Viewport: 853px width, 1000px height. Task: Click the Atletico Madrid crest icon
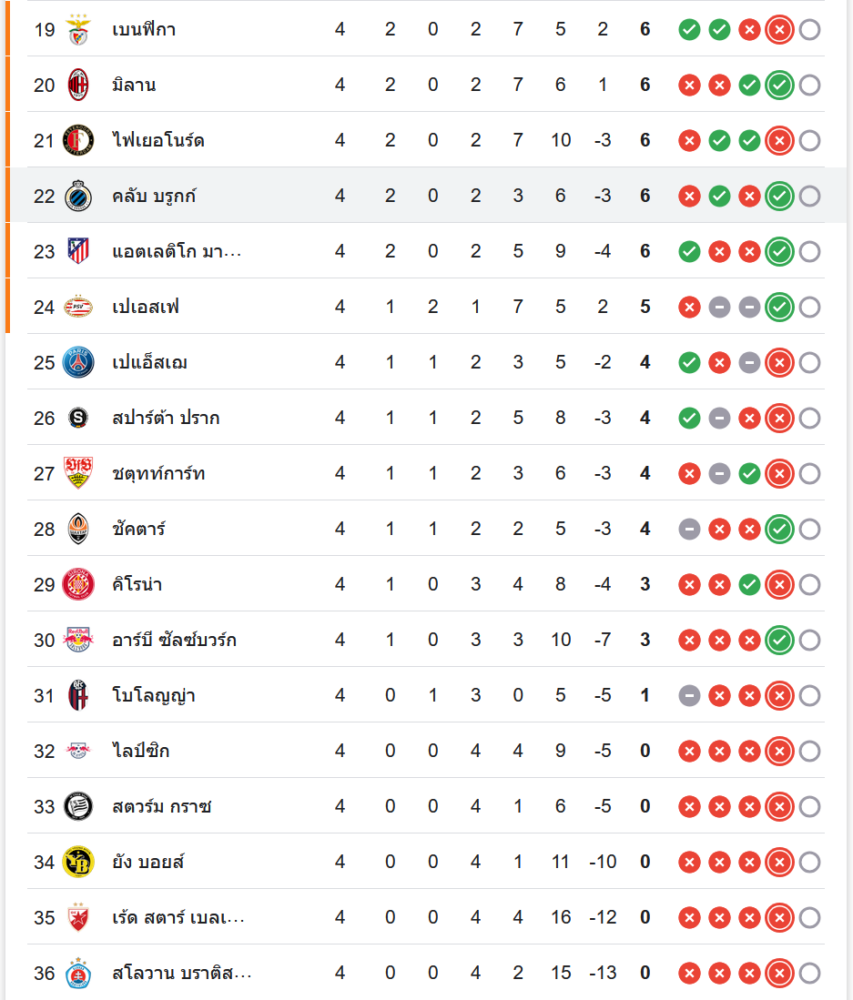[x=78, y=251]
